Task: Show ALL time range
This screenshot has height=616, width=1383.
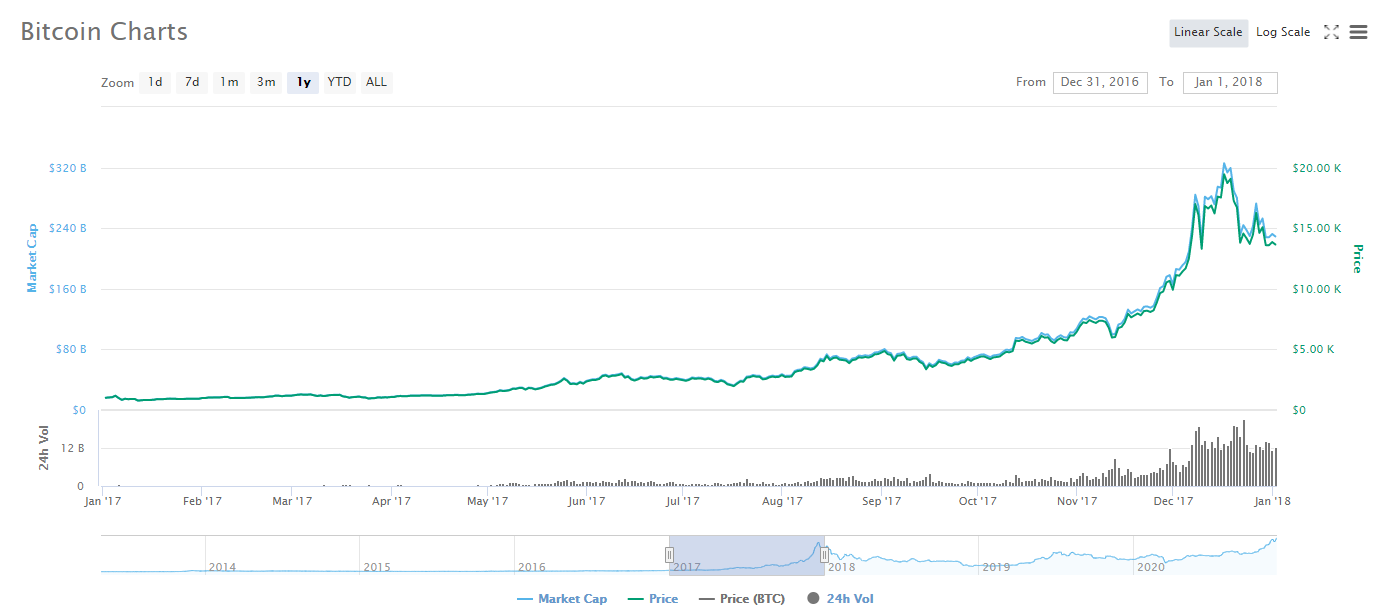Action: [376, 82]
